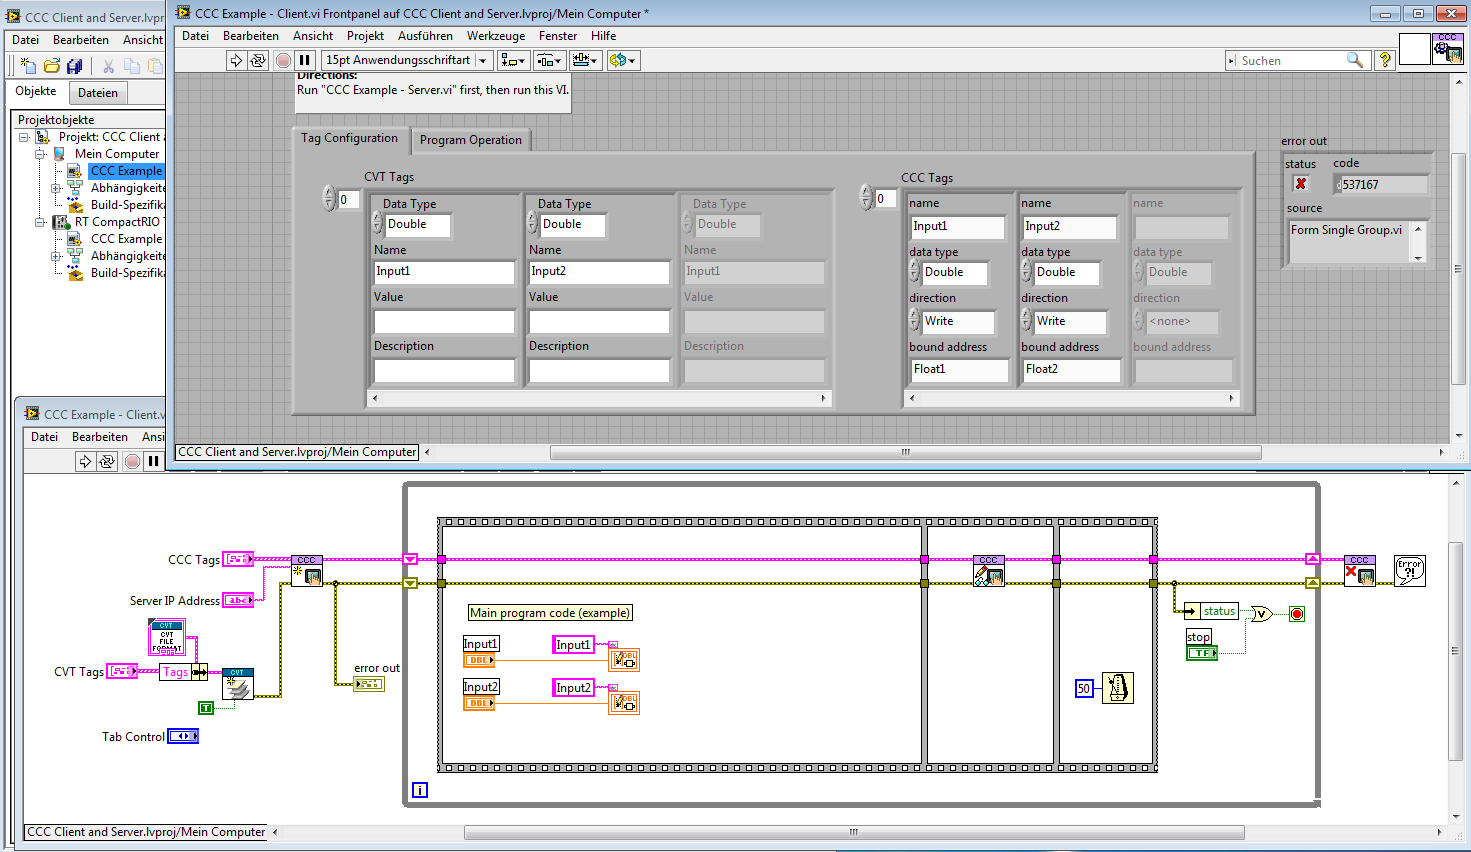The width and height of the screenshot is (1471, 852).
Task: Click Run Continuously on the front panel toolbar
Action: coord(258,60)
